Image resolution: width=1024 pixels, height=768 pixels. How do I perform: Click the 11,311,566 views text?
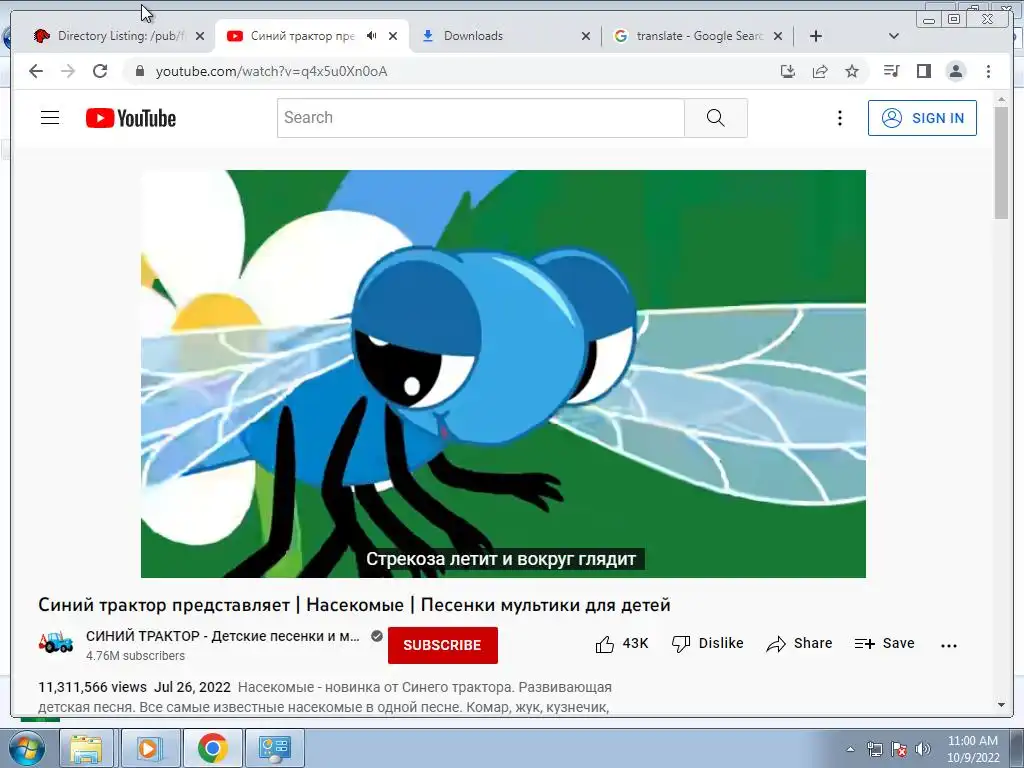(x=92, y=687)
